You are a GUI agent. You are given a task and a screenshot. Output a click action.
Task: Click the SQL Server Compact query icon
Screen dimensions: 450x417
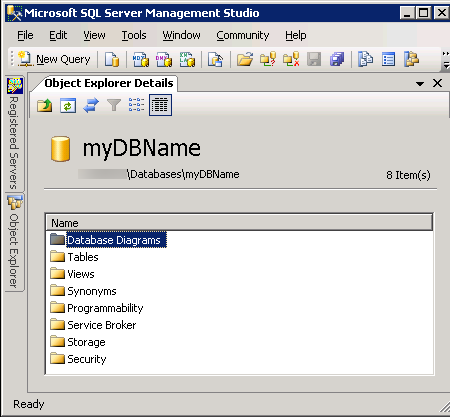tap(215, 59)
